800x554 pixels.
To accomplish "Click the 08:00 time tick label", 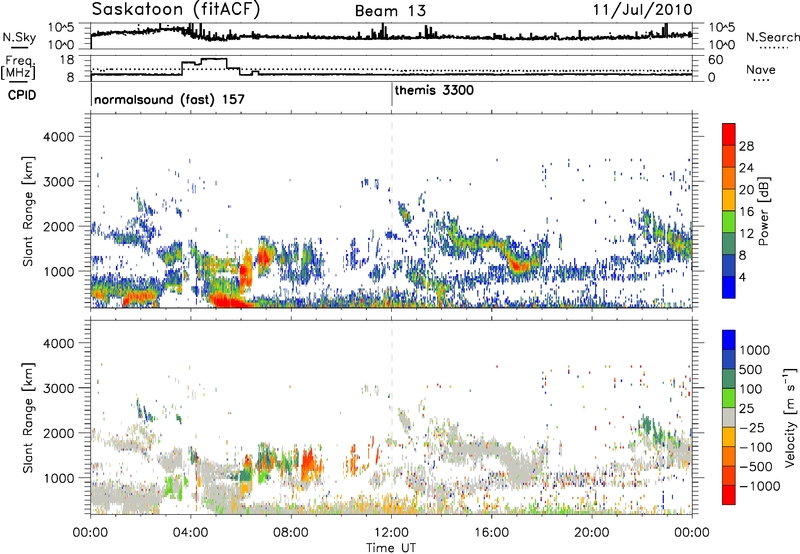I will coord(291,533).
